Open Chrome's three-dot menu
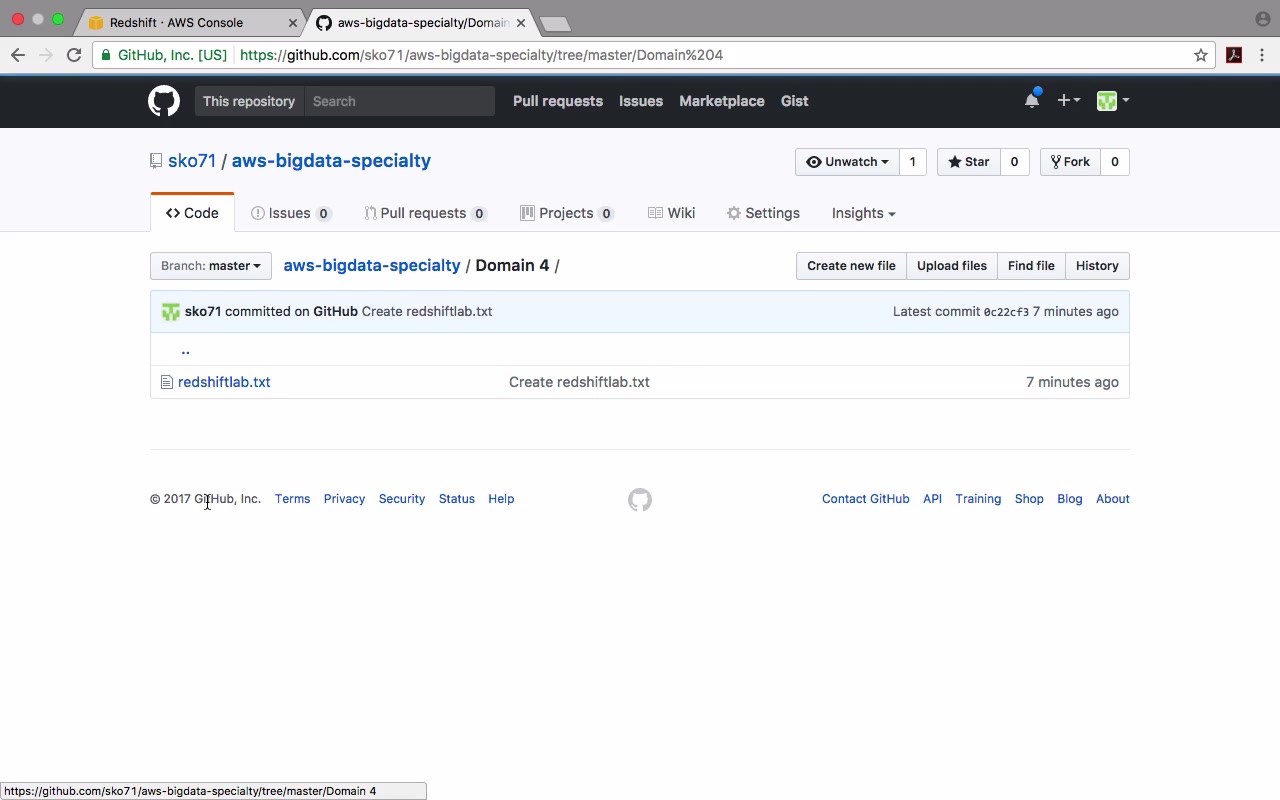 point(1263,55)
